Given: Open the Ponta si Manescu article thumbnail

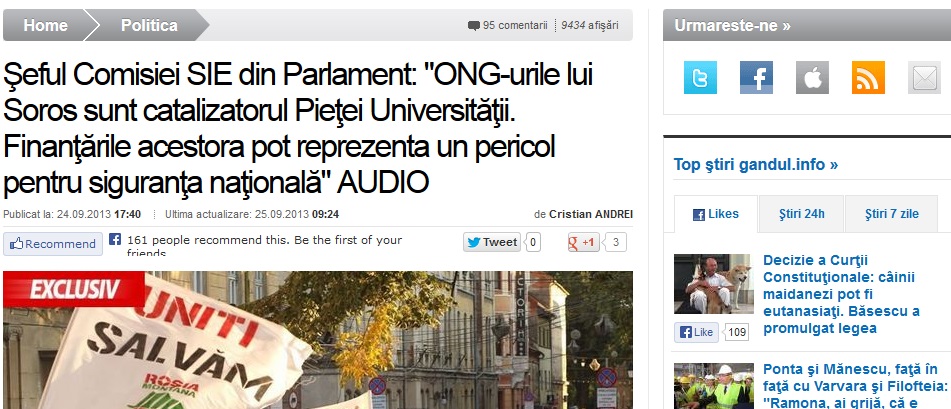Looking at the screenshot, I should [x=713, y=386].
